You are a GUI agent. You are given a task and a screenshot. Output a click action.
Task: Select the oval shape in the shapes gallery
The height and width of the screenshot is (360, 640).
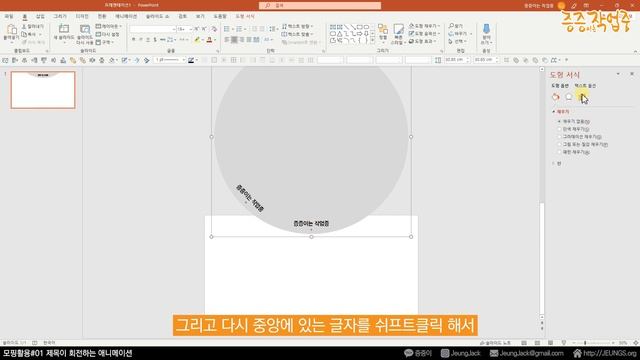click(333, 33)
